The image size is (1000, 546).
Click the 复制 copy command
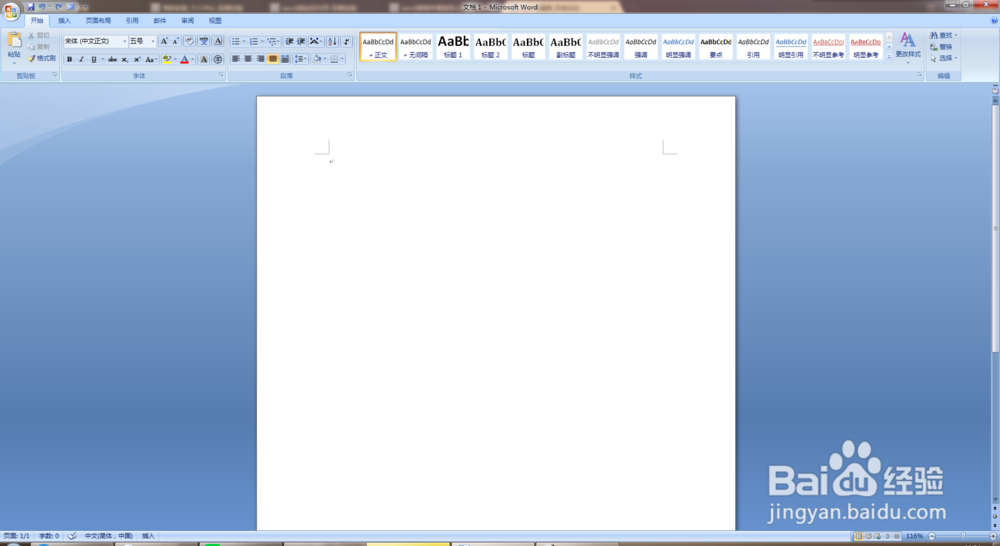[38, 47]
